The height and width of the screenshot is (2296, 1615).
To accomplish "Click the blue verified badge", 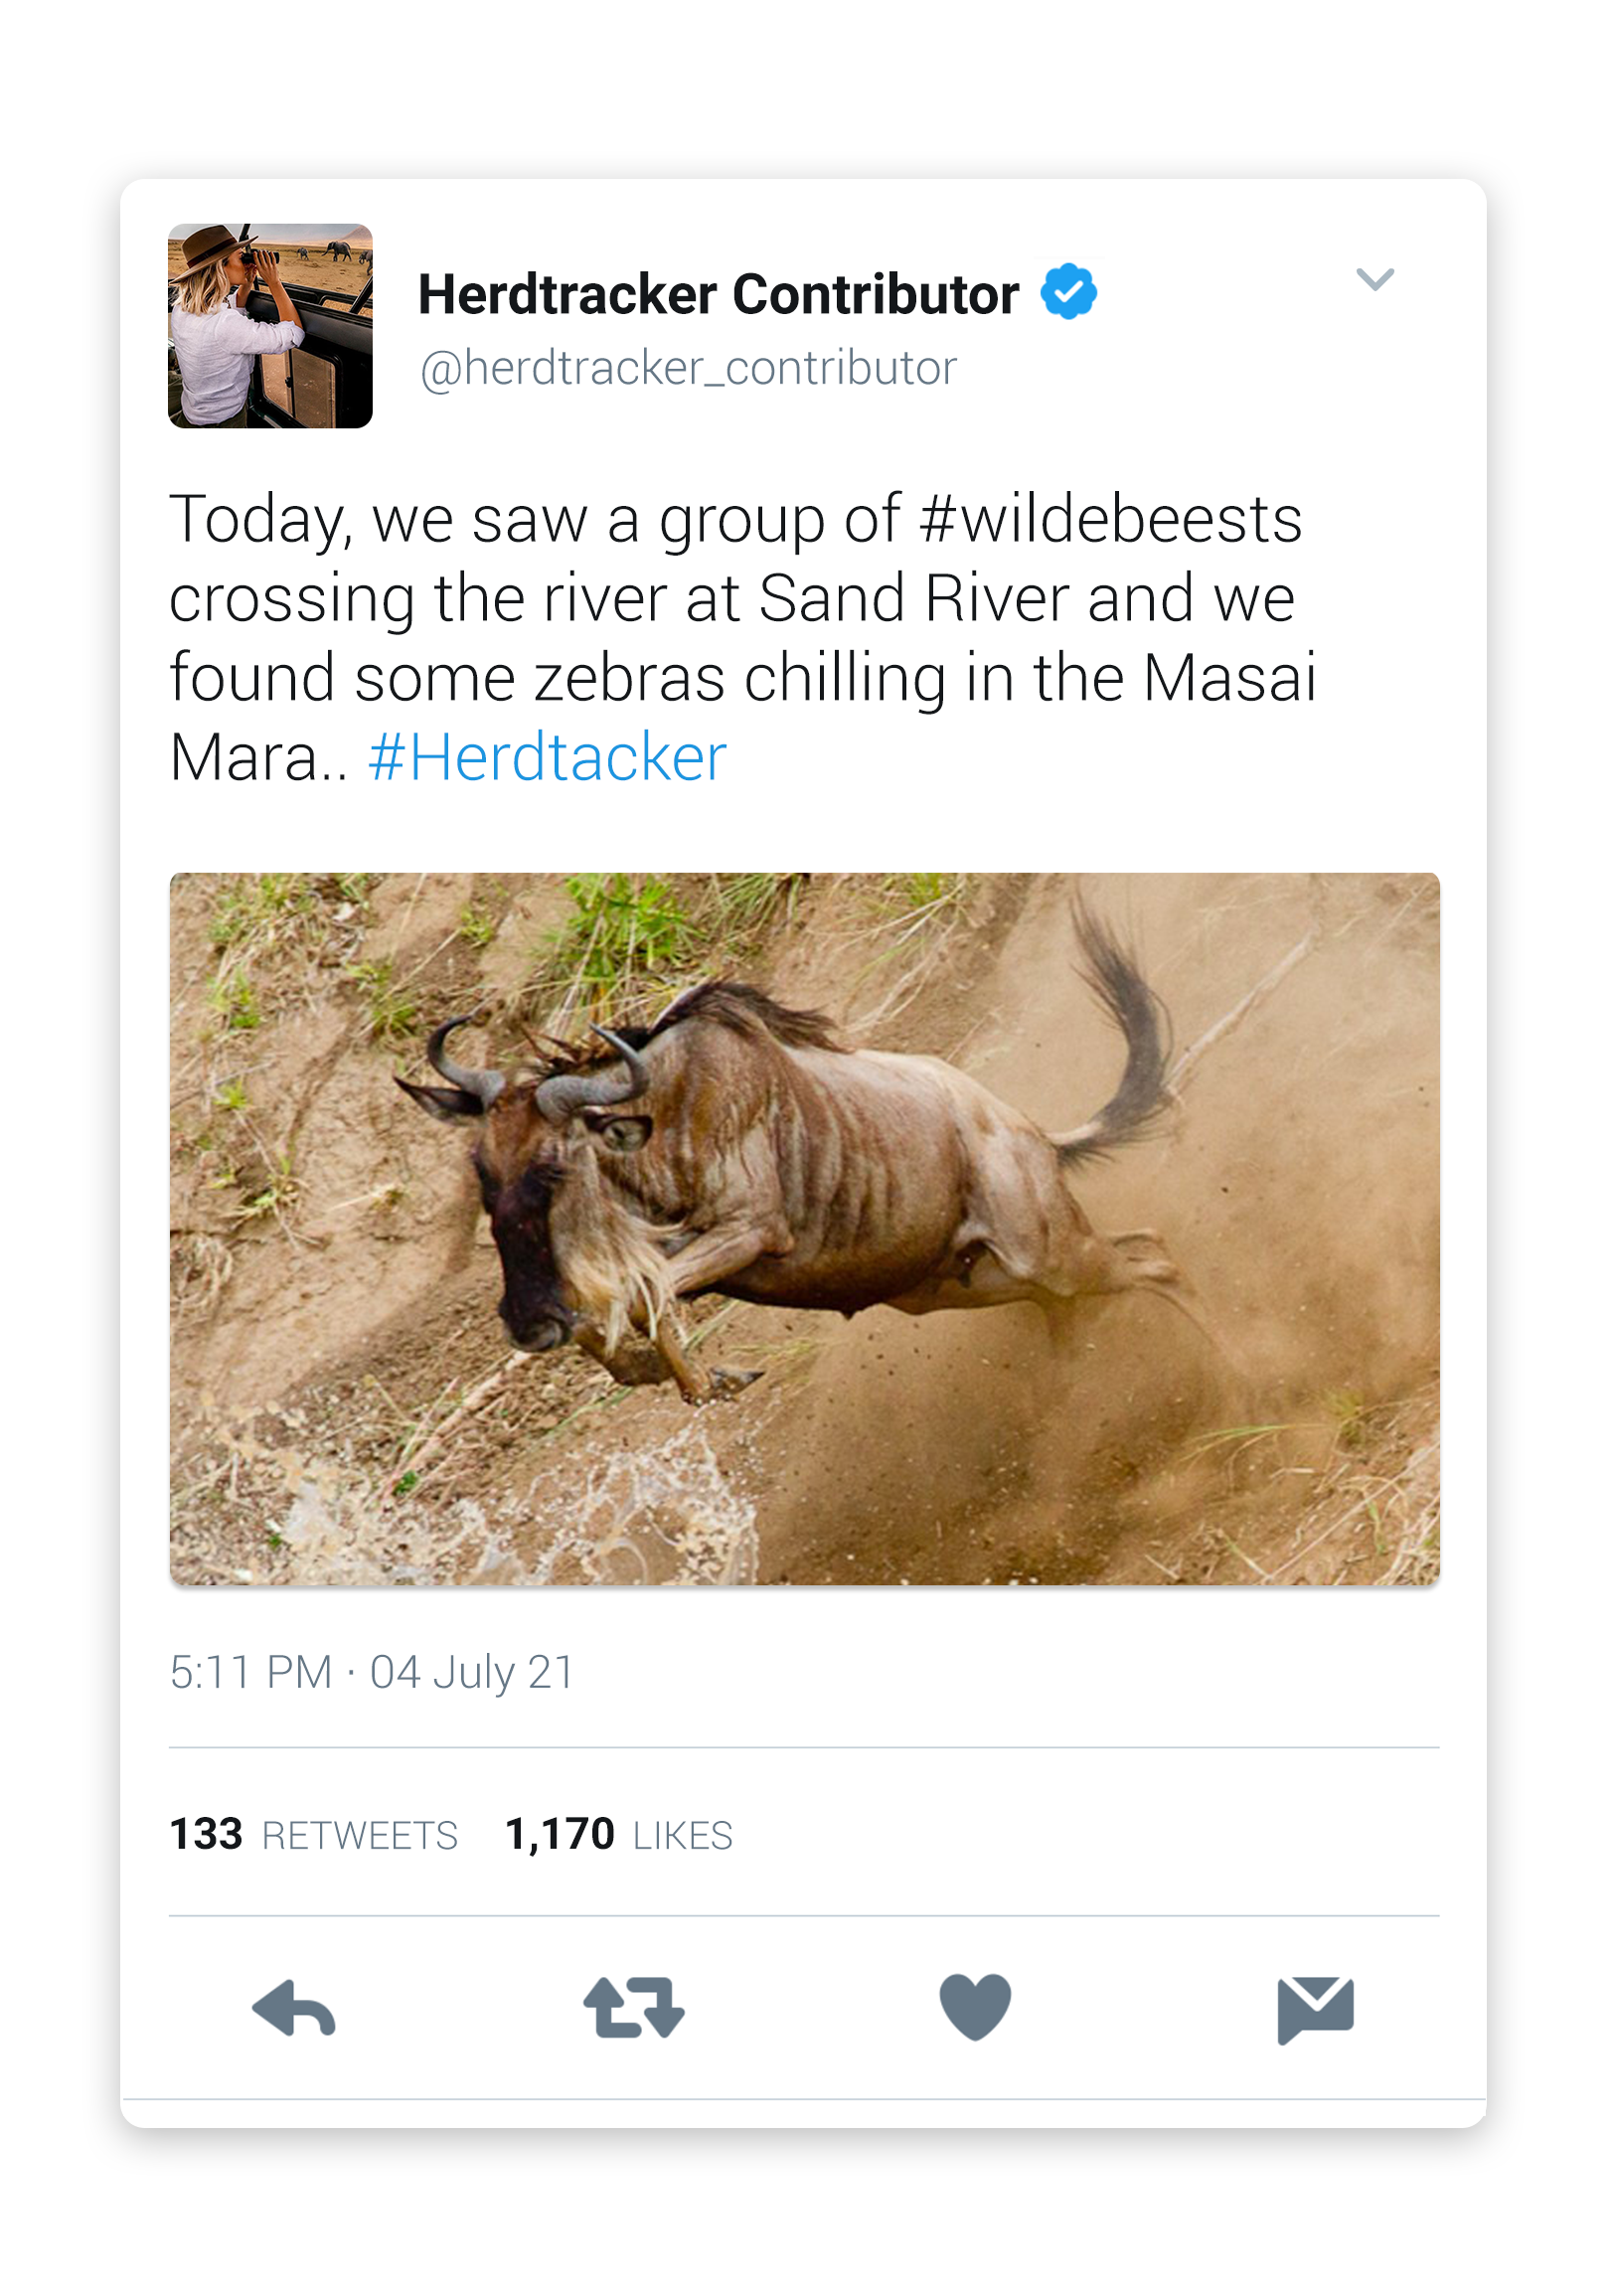I will coord(1068,292).
